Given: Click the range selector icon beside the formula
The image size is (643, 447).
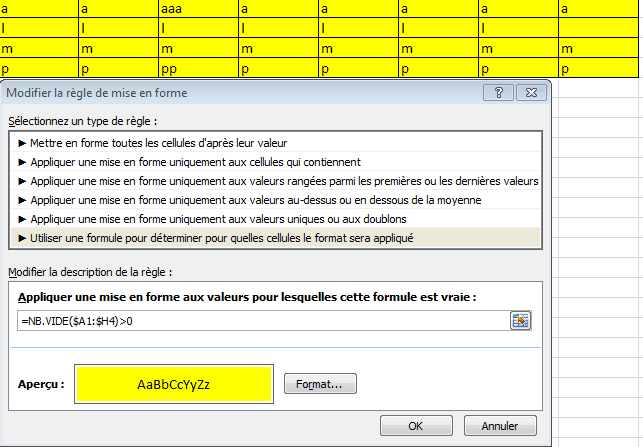Looking at the screenshot, I should pos(520,320).
